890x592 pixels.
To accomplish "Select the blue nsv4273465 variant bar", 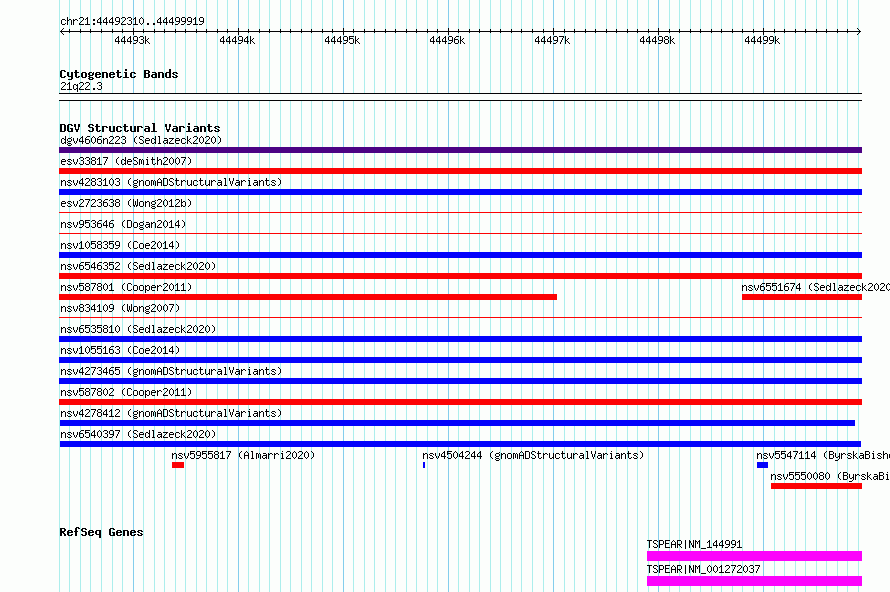I will (x=460, y=381).
